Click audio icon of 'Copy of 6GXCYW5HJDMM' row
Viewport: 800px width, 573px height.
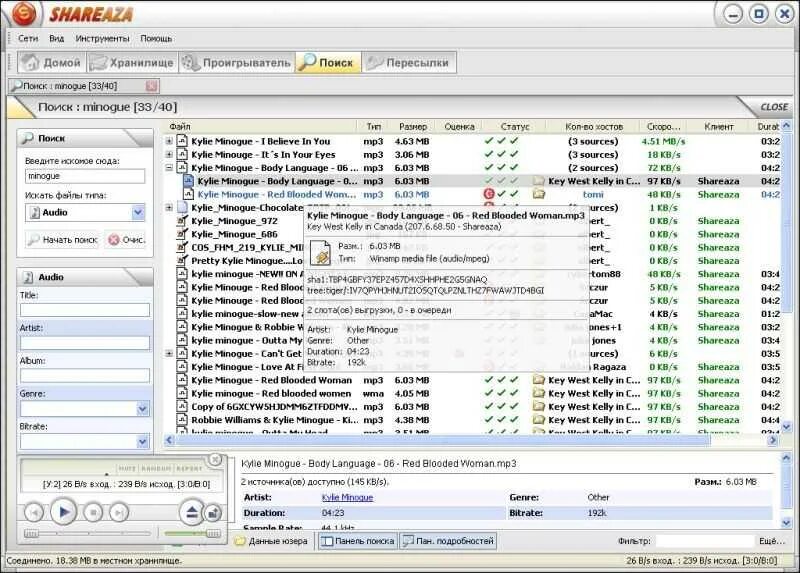click(x=182, y=406)
